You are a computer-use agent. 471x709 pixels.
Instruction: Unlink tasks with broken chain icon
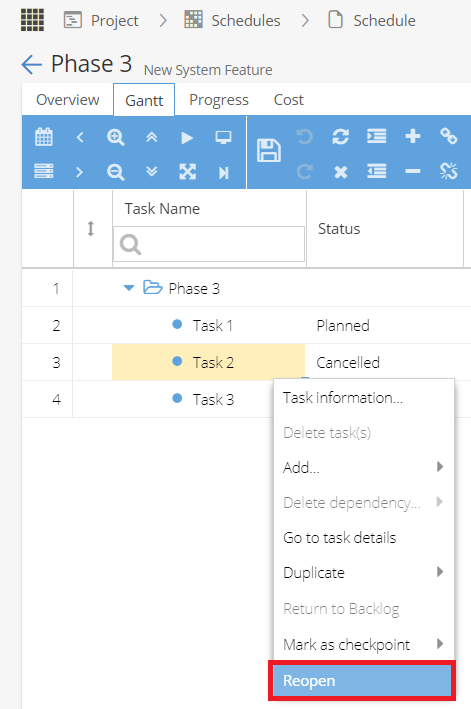(x=448, y=171)
